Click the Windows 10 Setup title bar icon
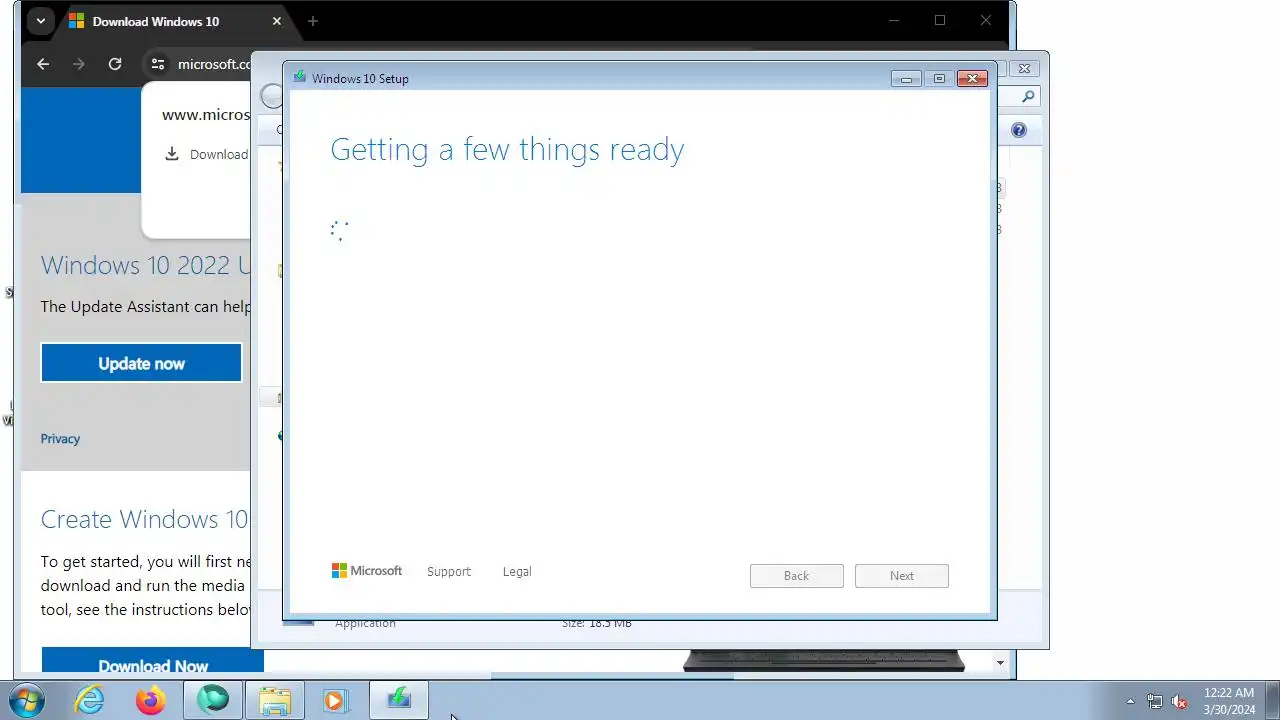Viewport: 1280px width, 720px height. click(x=299, y=78)
